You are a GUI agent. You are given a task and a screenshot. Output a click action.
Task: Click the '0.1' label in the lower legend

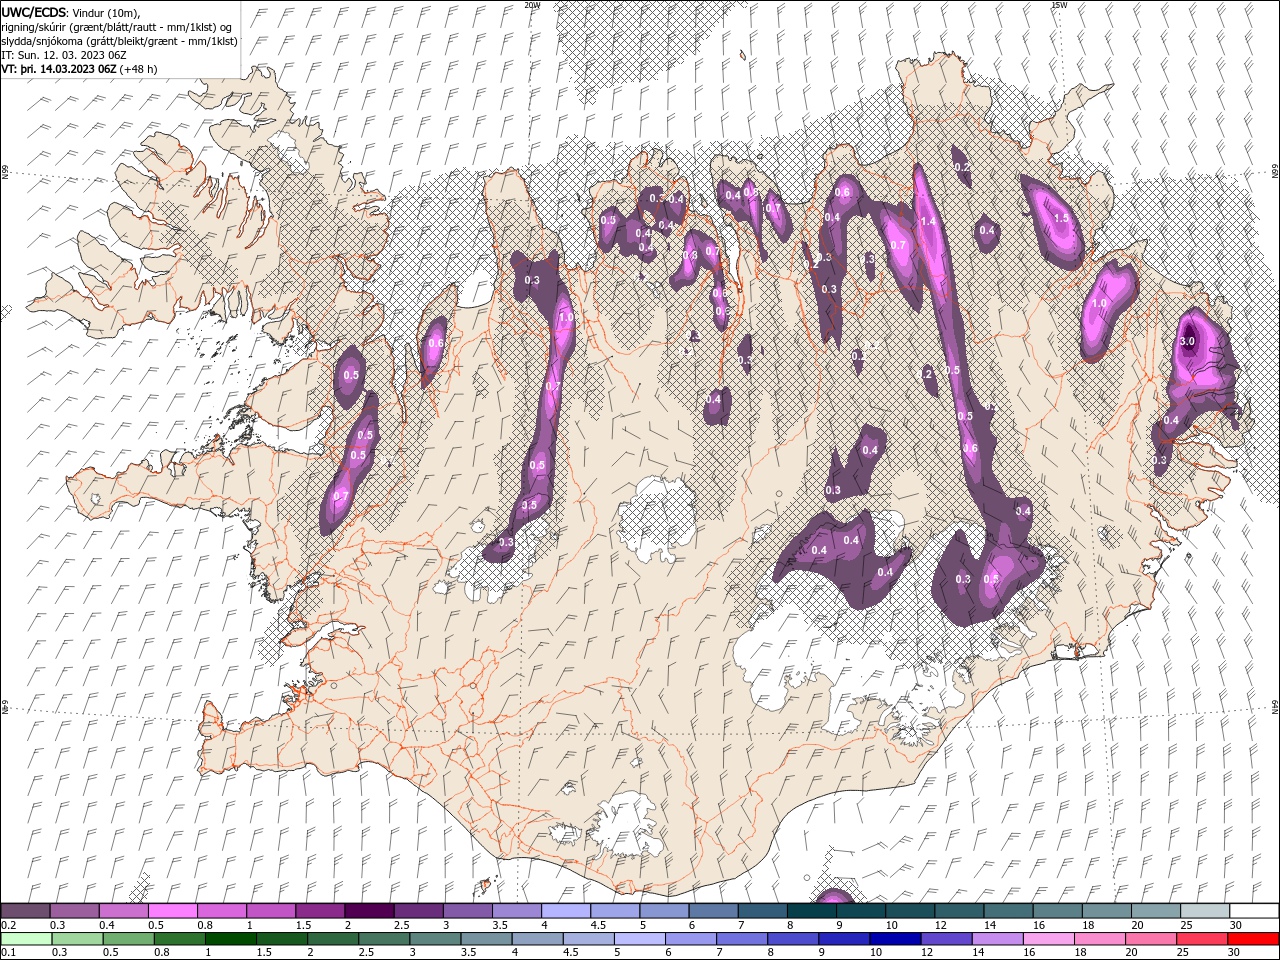(x=8, y=953)
